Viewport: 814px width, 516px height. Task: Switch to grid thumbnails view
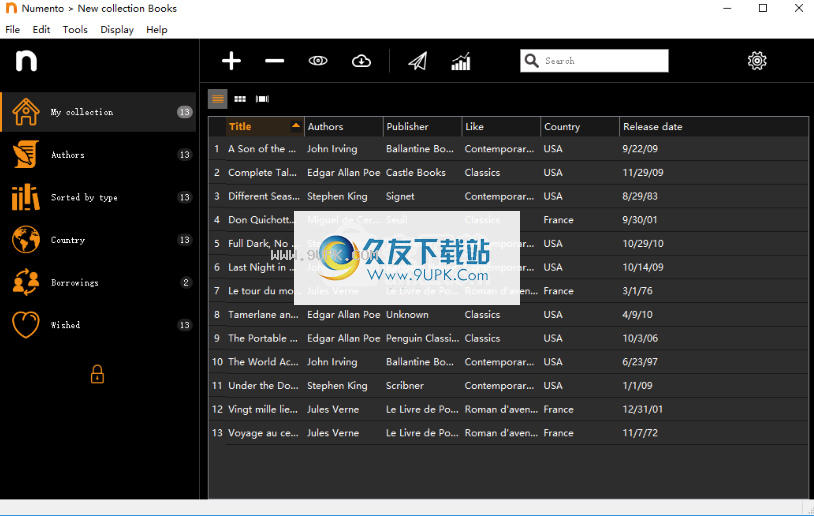(240, 99)
